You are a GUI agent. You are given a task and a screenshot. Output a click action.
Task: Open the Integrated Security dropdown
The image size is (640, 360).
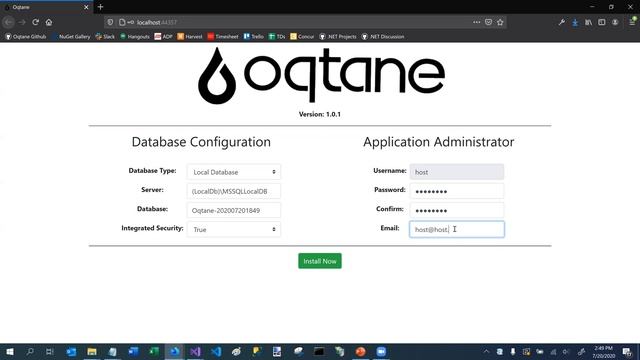pos(234,229)
